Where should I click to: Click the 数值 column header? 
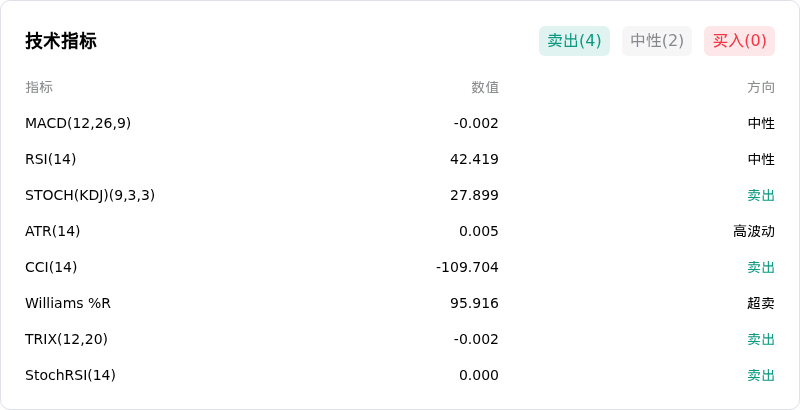point(485,87)
